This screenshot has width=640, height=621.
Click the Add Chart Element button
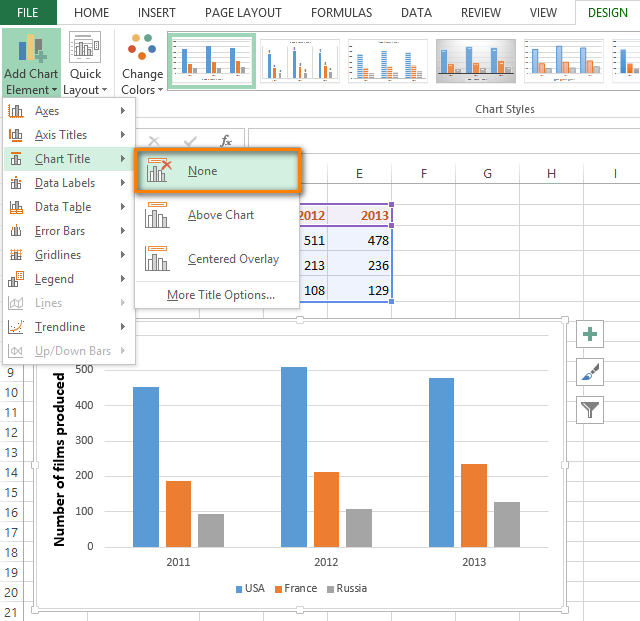click(x=31, y=62)
